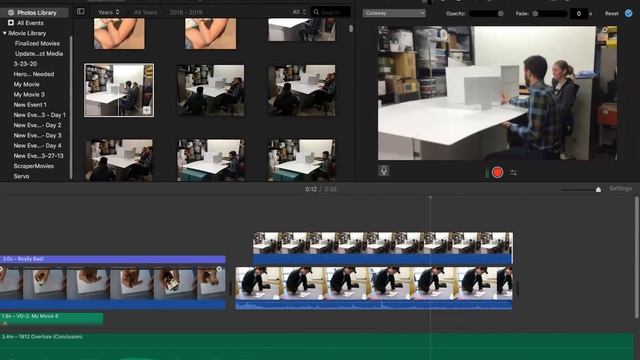
Task: Select New Eve...3-27-13 event
Action: pos(38,156)
